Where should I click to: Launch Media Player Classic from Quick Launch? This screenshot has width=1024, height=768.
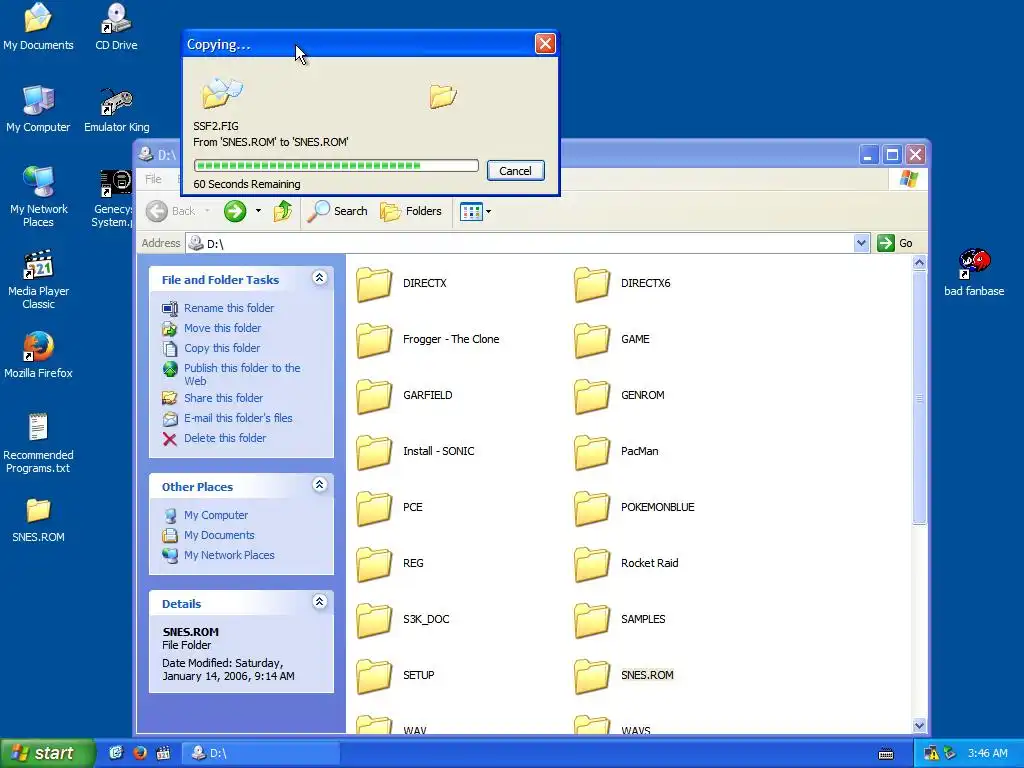click(163, 753)
